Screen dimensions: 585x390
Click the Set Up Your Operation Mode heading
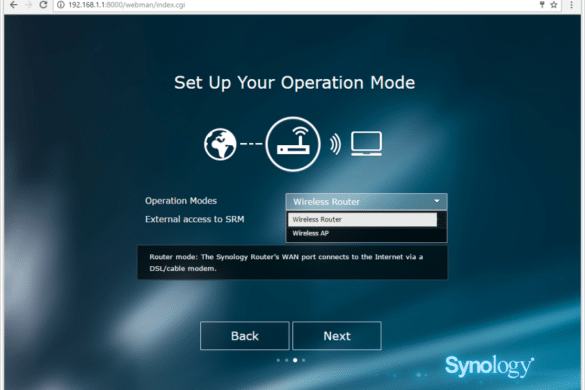coord(294,83)
